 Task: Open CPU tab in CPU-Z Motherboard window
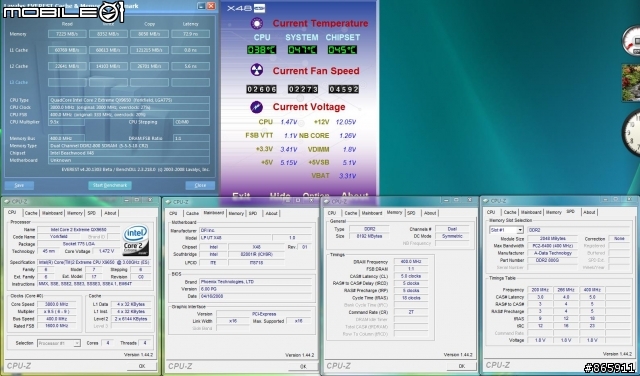coord(173,214)
